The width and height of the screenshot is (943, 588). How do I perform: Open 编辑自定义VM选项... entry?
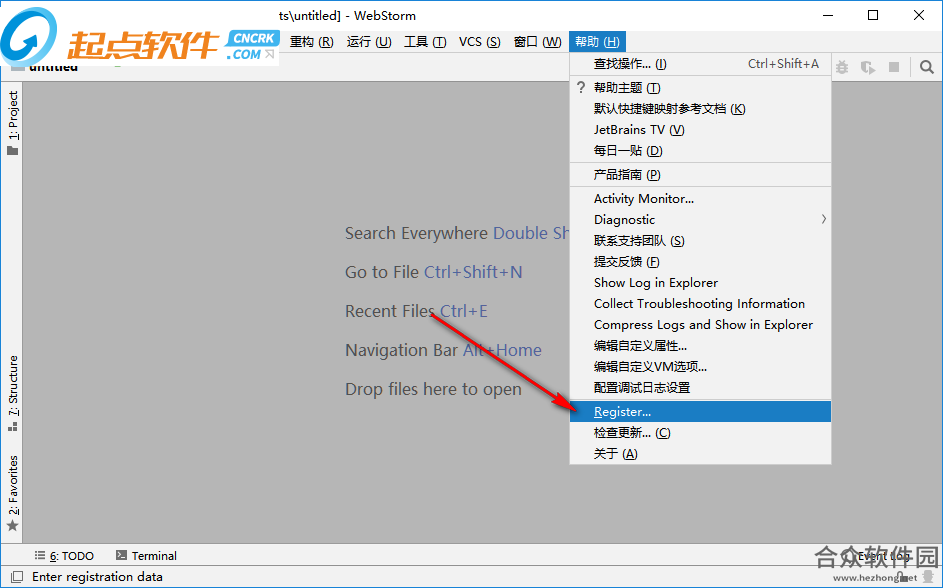pos(700,367)
